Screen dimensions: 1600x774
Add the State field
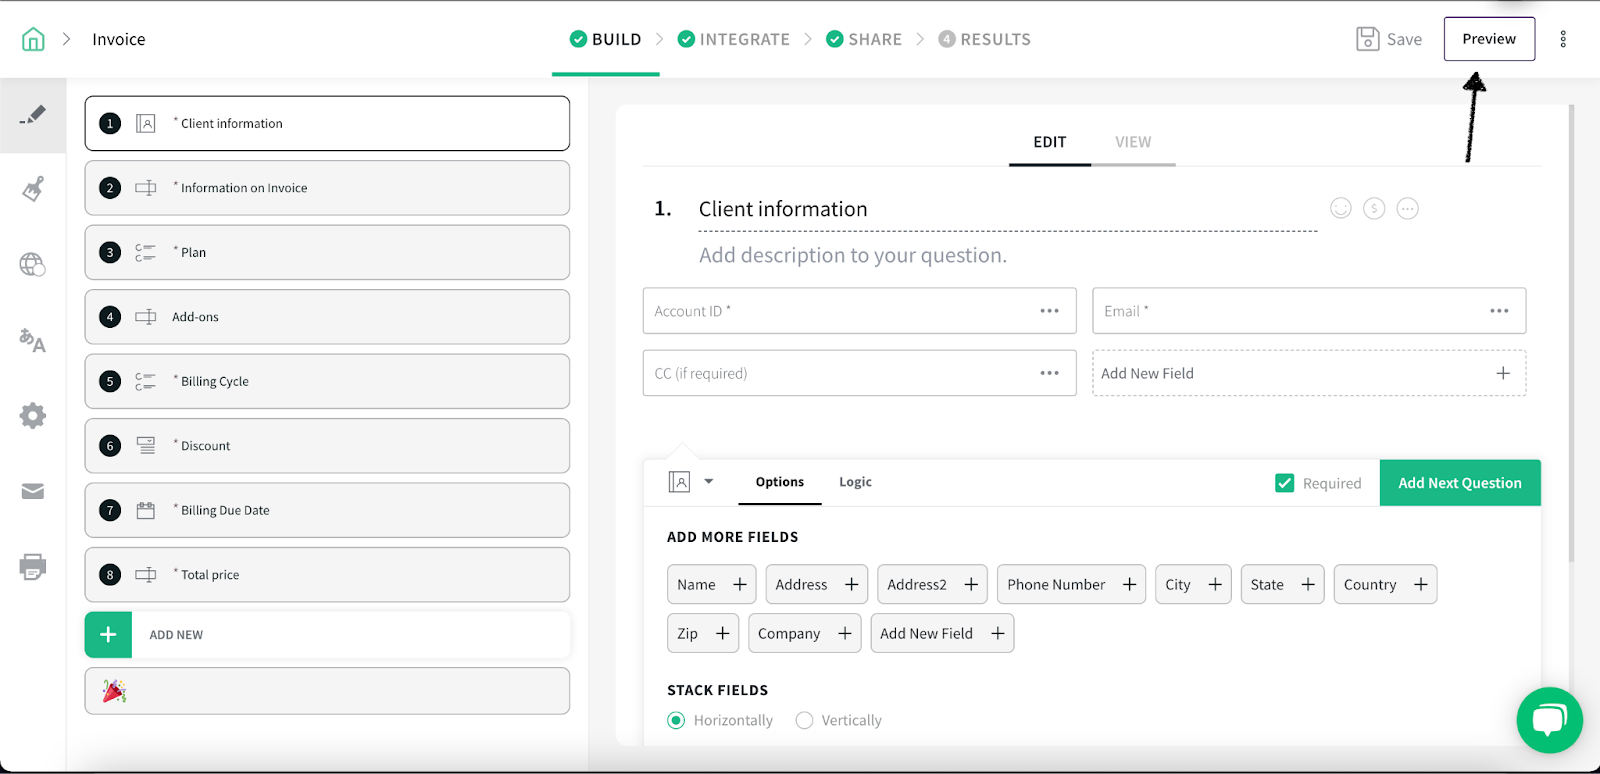click(1282, 584)
